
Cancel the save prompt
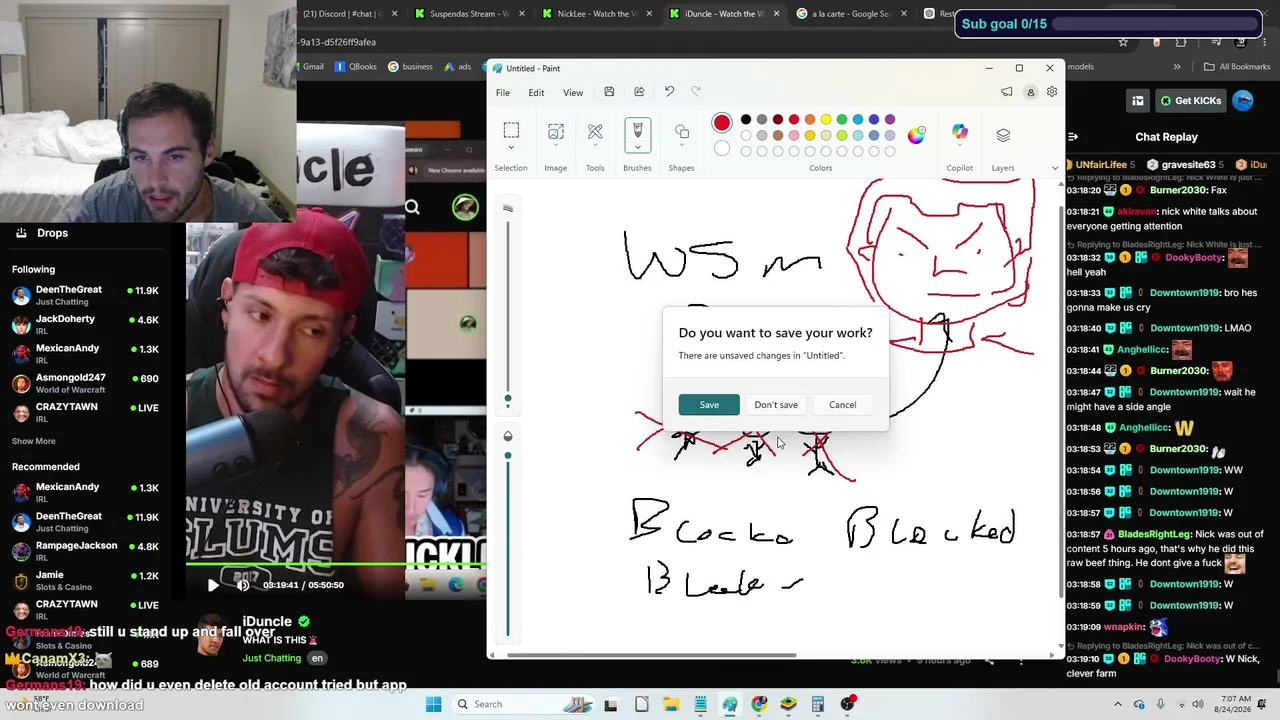point(842,404)
